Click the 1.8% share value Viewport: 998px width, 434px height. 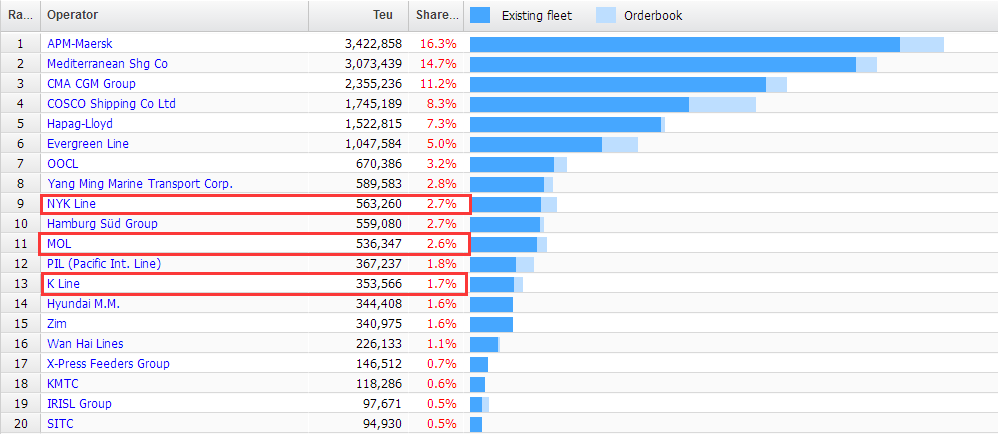click(x=441, y=263)
